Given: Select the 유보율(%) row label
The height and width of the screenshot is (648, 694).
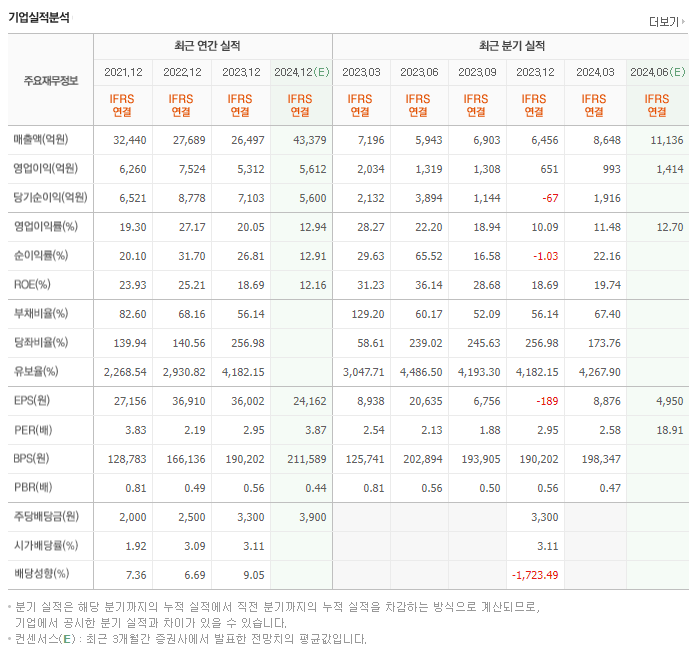Looking at the screenshot, I should pyautogui.click(x=36, y=371).
